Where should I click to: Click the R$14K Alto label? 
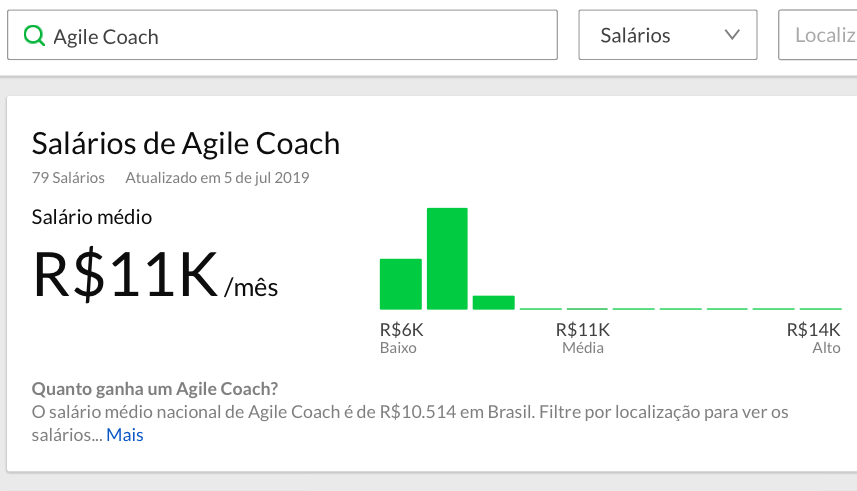tap(813, 338)
